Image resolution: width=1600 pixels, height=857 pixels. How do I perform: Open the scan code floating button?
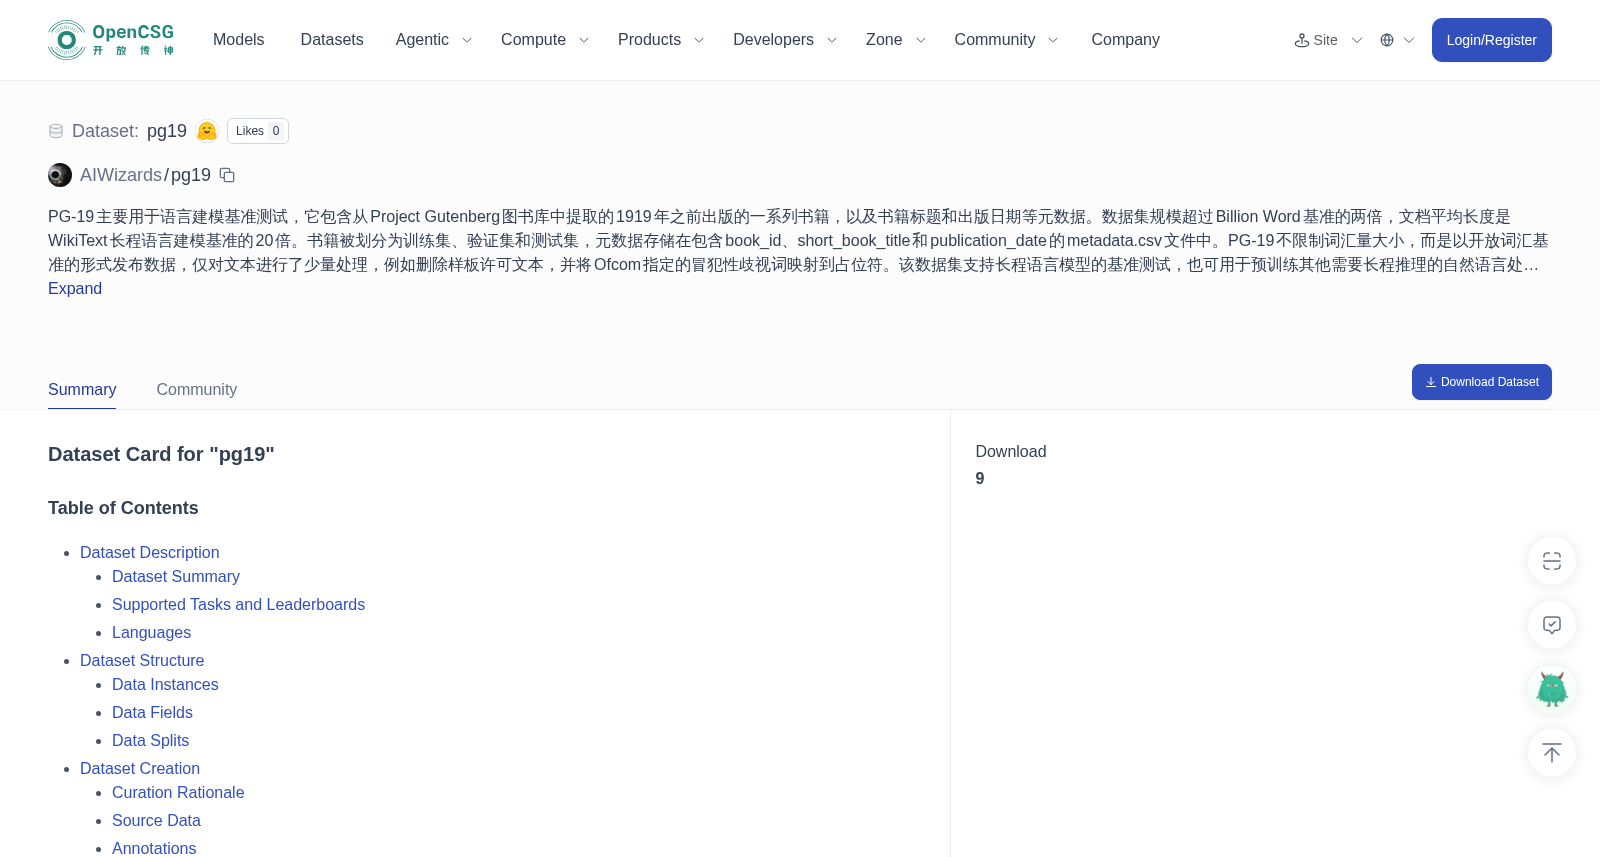(x=1552, y=561)
